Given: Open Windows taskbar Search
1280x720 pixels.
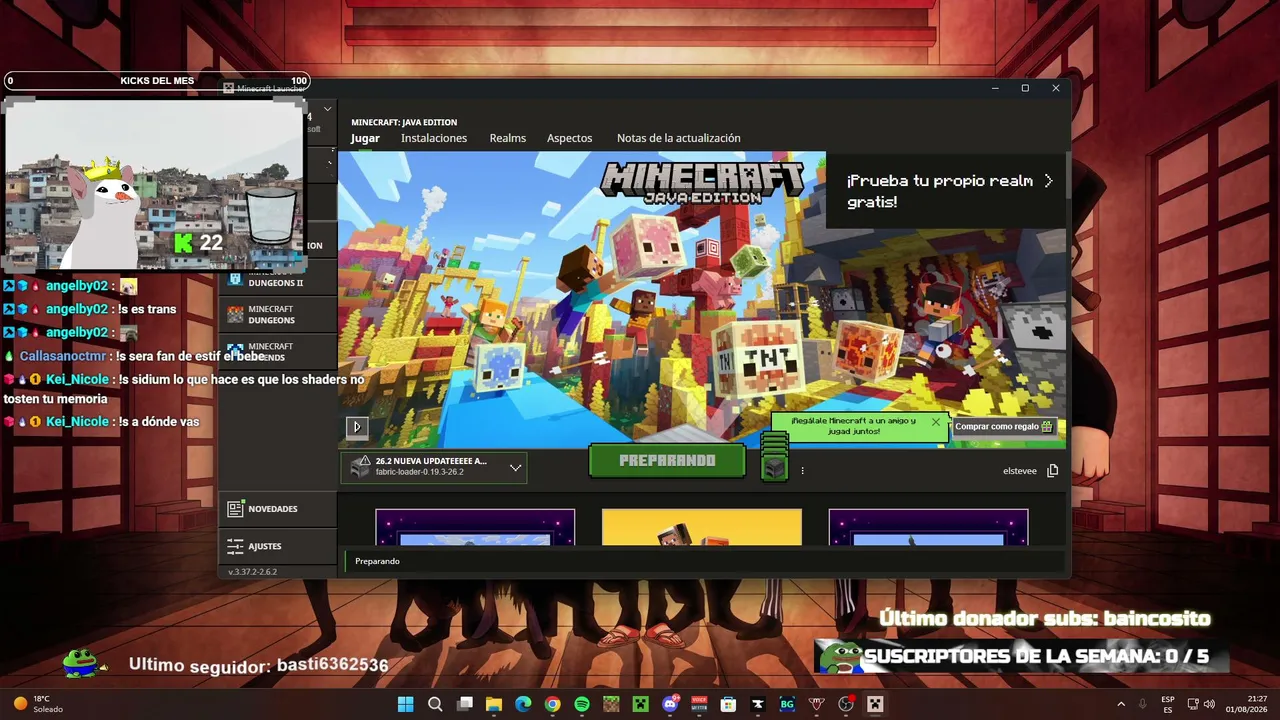Looking at the screenshot, I should click(435, 704).
